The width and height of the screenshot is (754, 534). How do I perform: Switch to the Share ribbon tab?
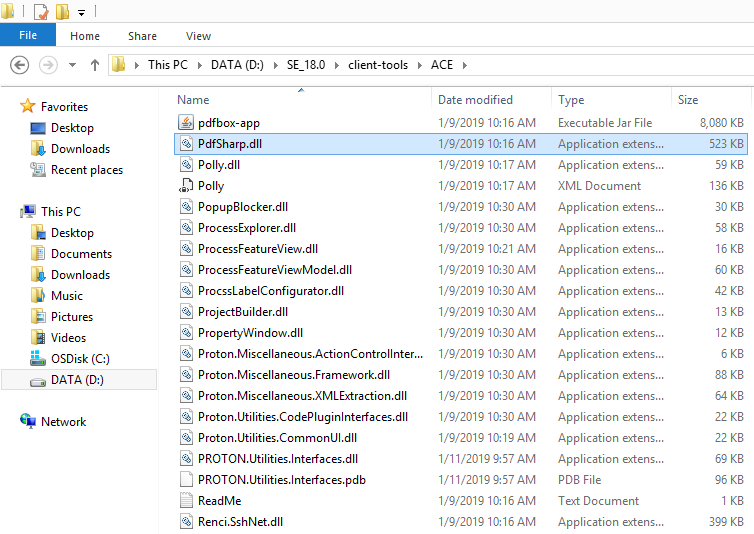pyautogui.click(x=142, y=36)
